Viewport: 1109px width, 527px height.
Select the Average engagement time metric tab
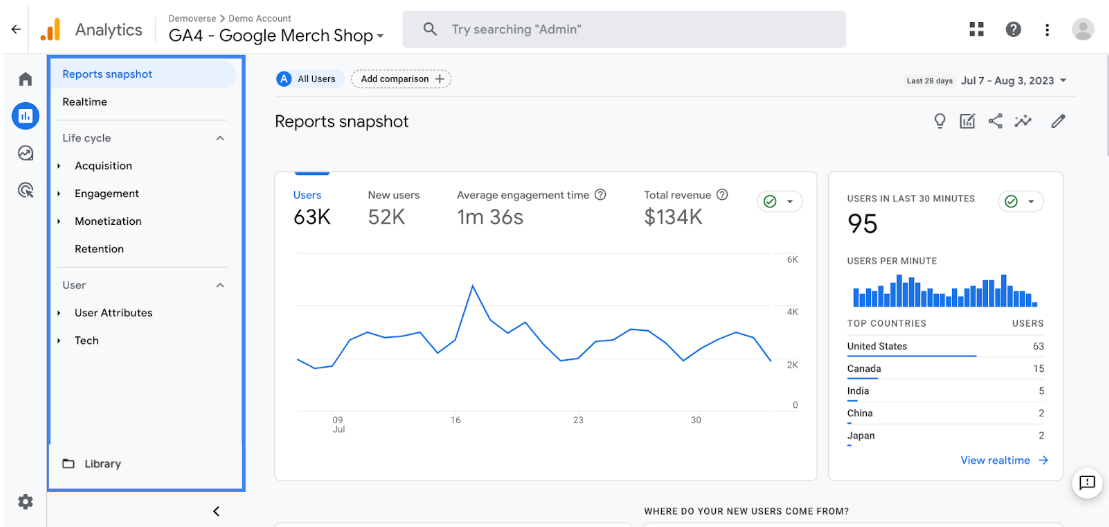[532, 209]
